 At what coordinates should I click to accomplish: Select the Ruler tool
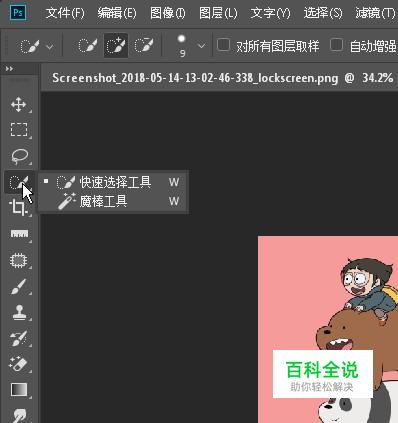click(x=19, y=234)
